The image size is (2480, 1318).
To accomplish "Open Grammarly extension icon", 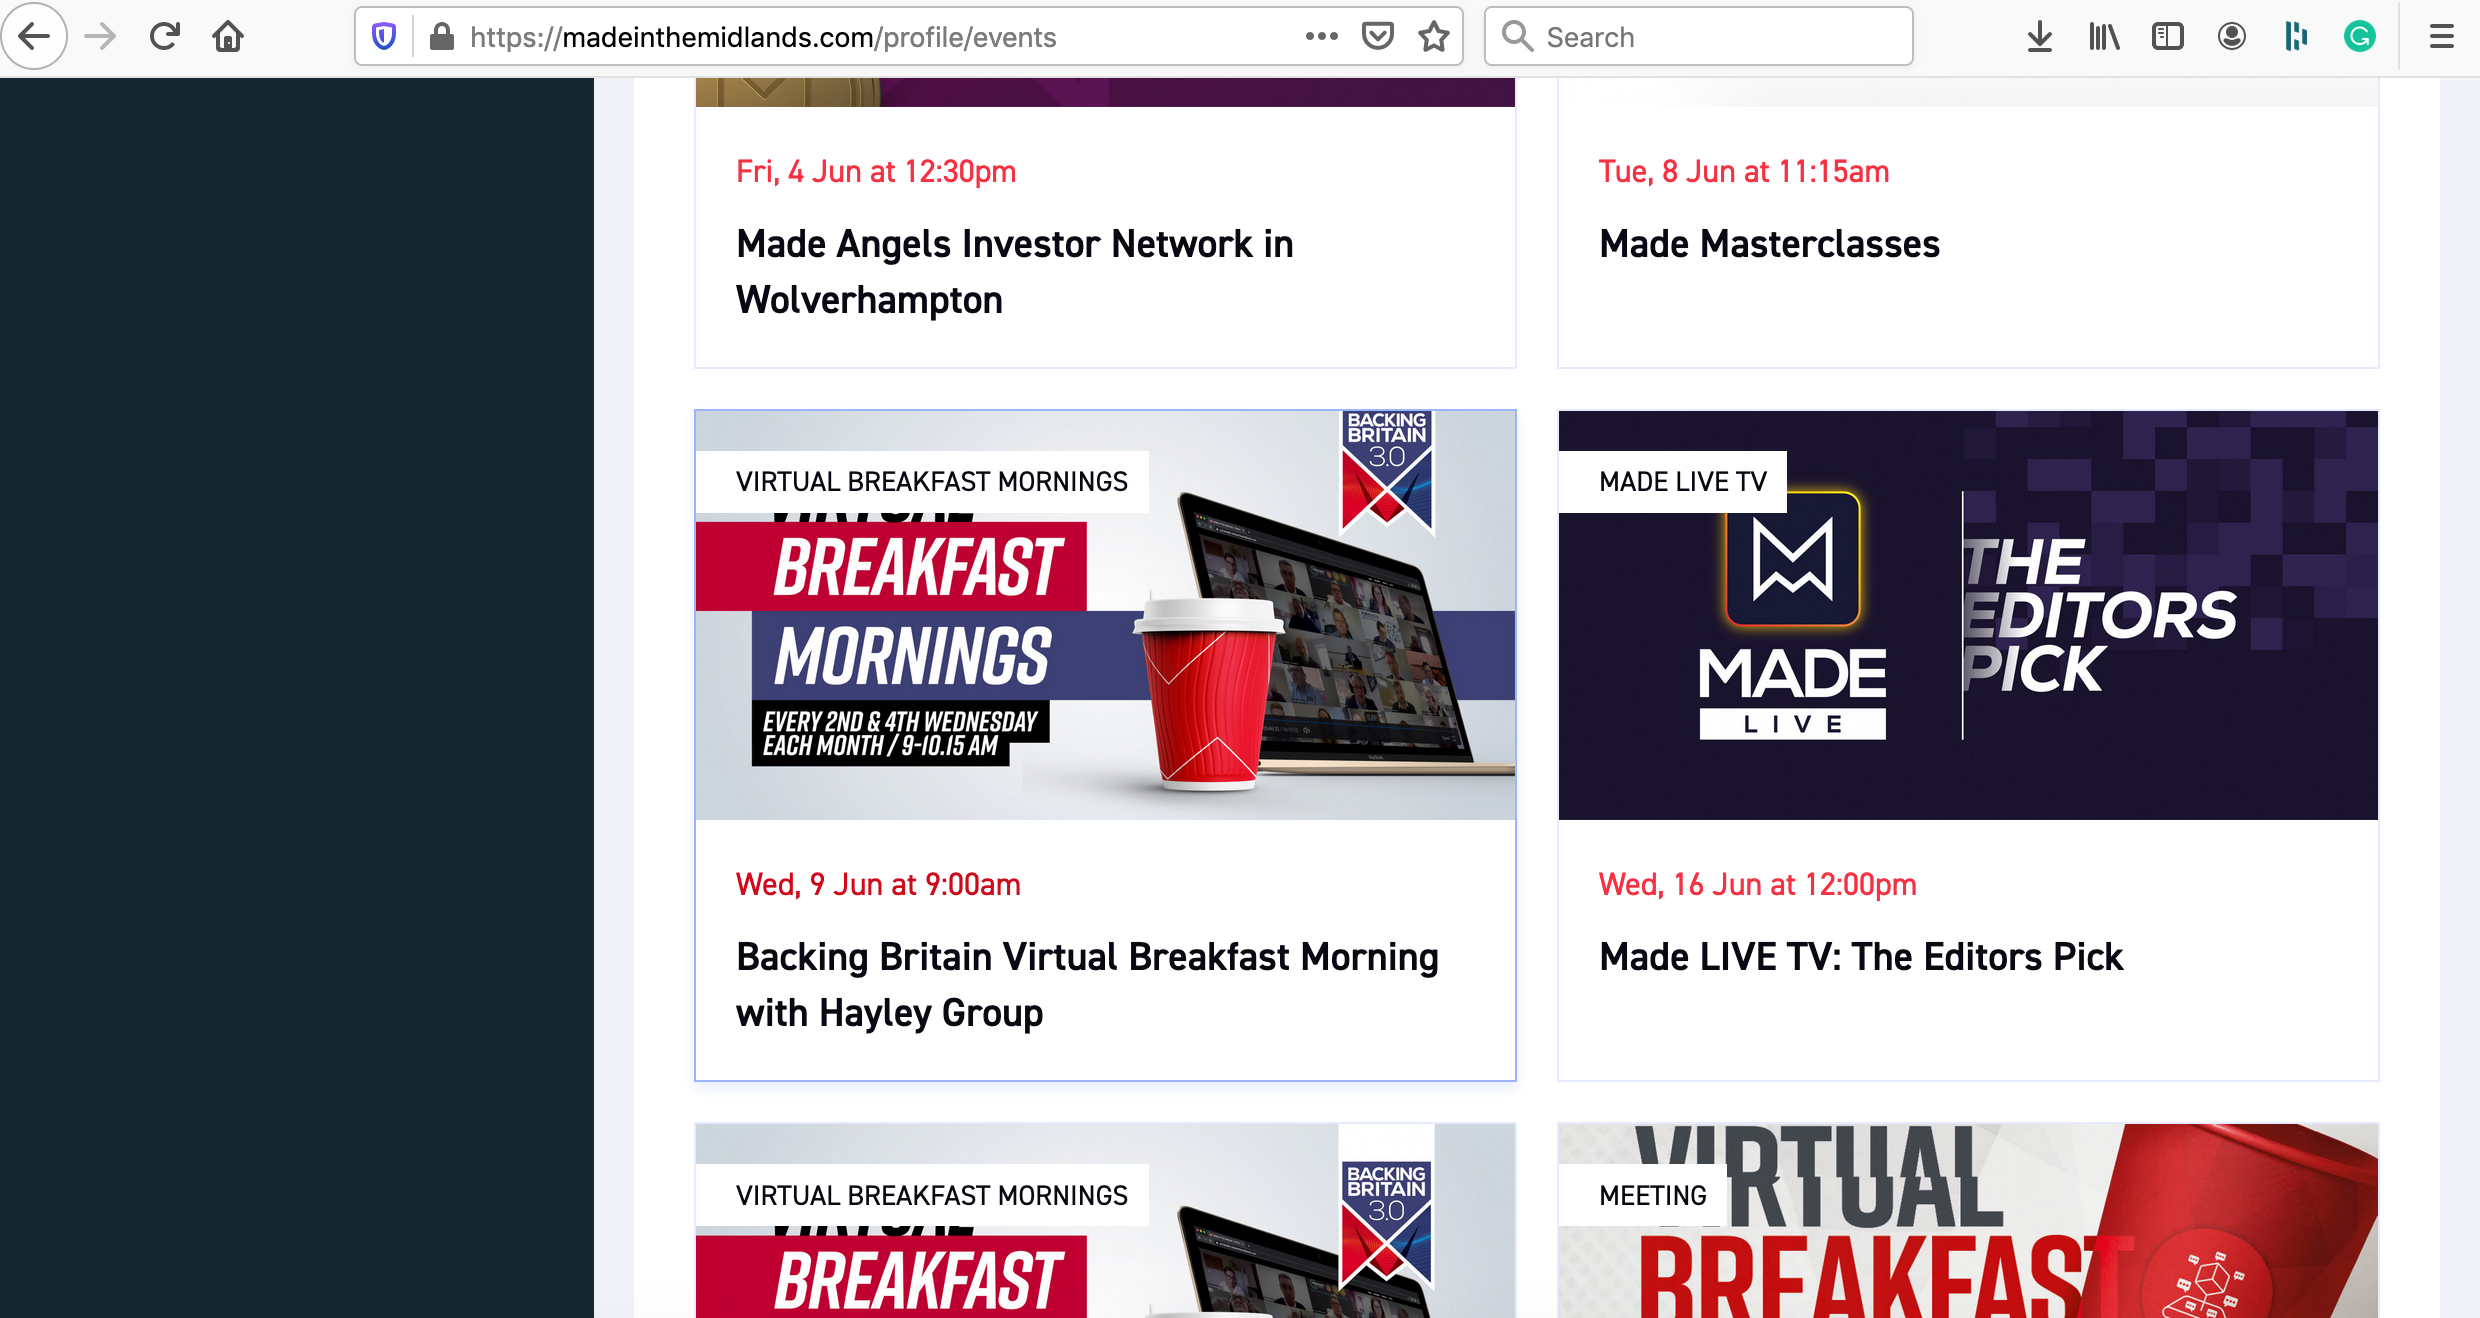I will click(2360, 37).
